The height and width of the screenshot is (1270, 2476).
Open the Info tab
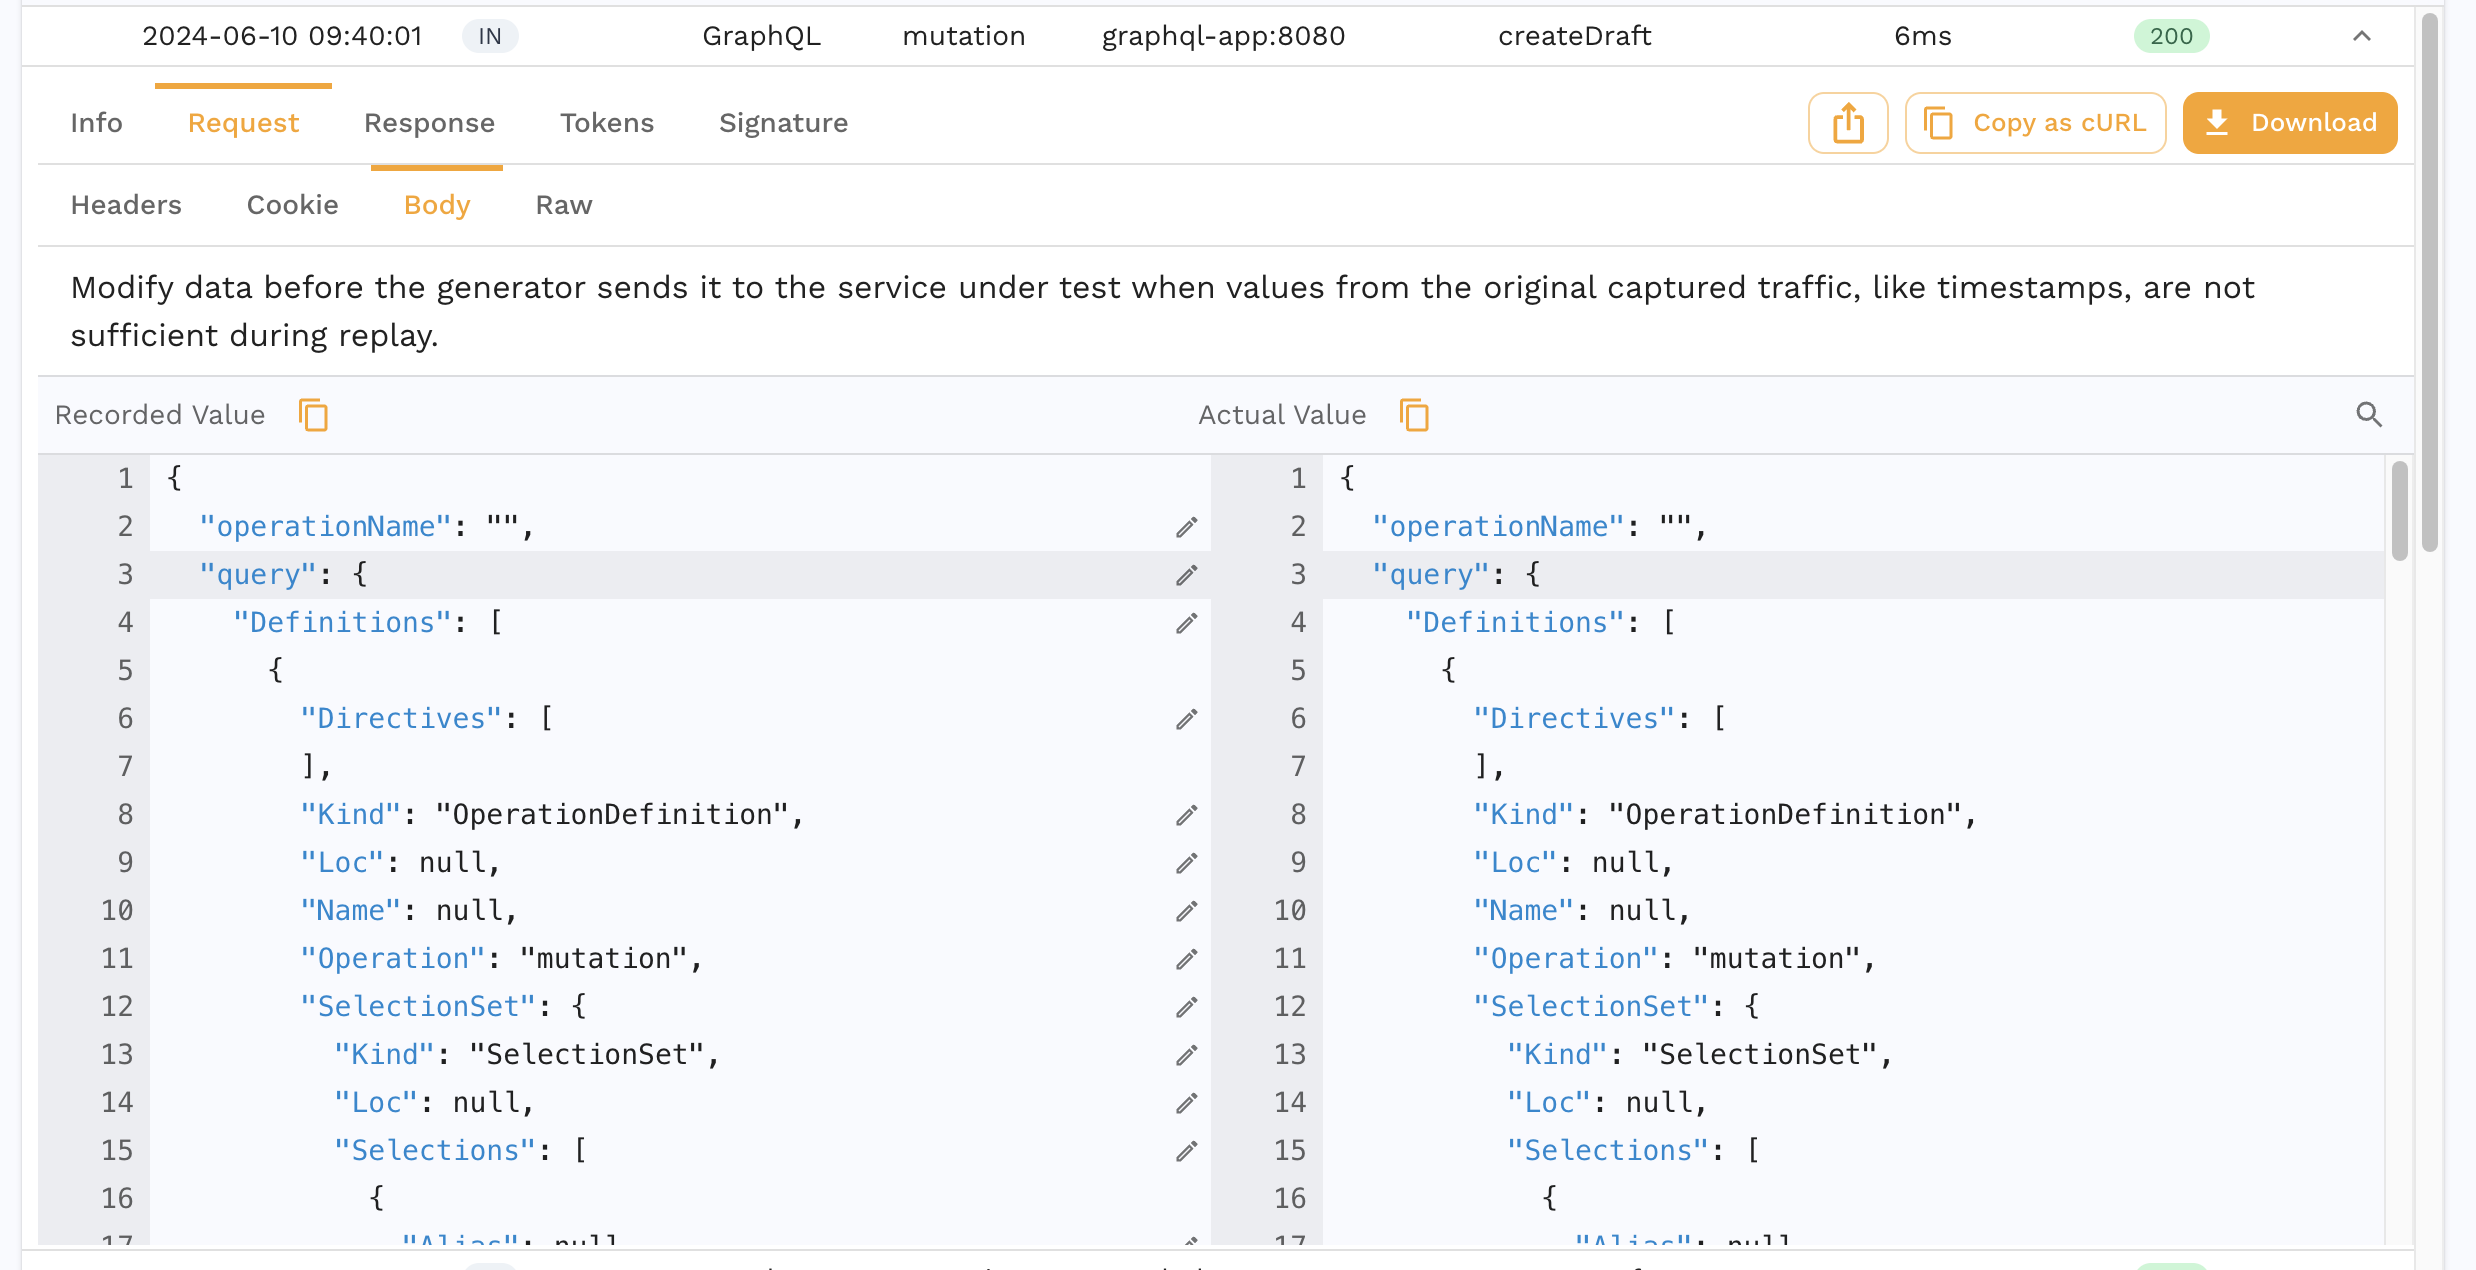click(x=96, y=123)
